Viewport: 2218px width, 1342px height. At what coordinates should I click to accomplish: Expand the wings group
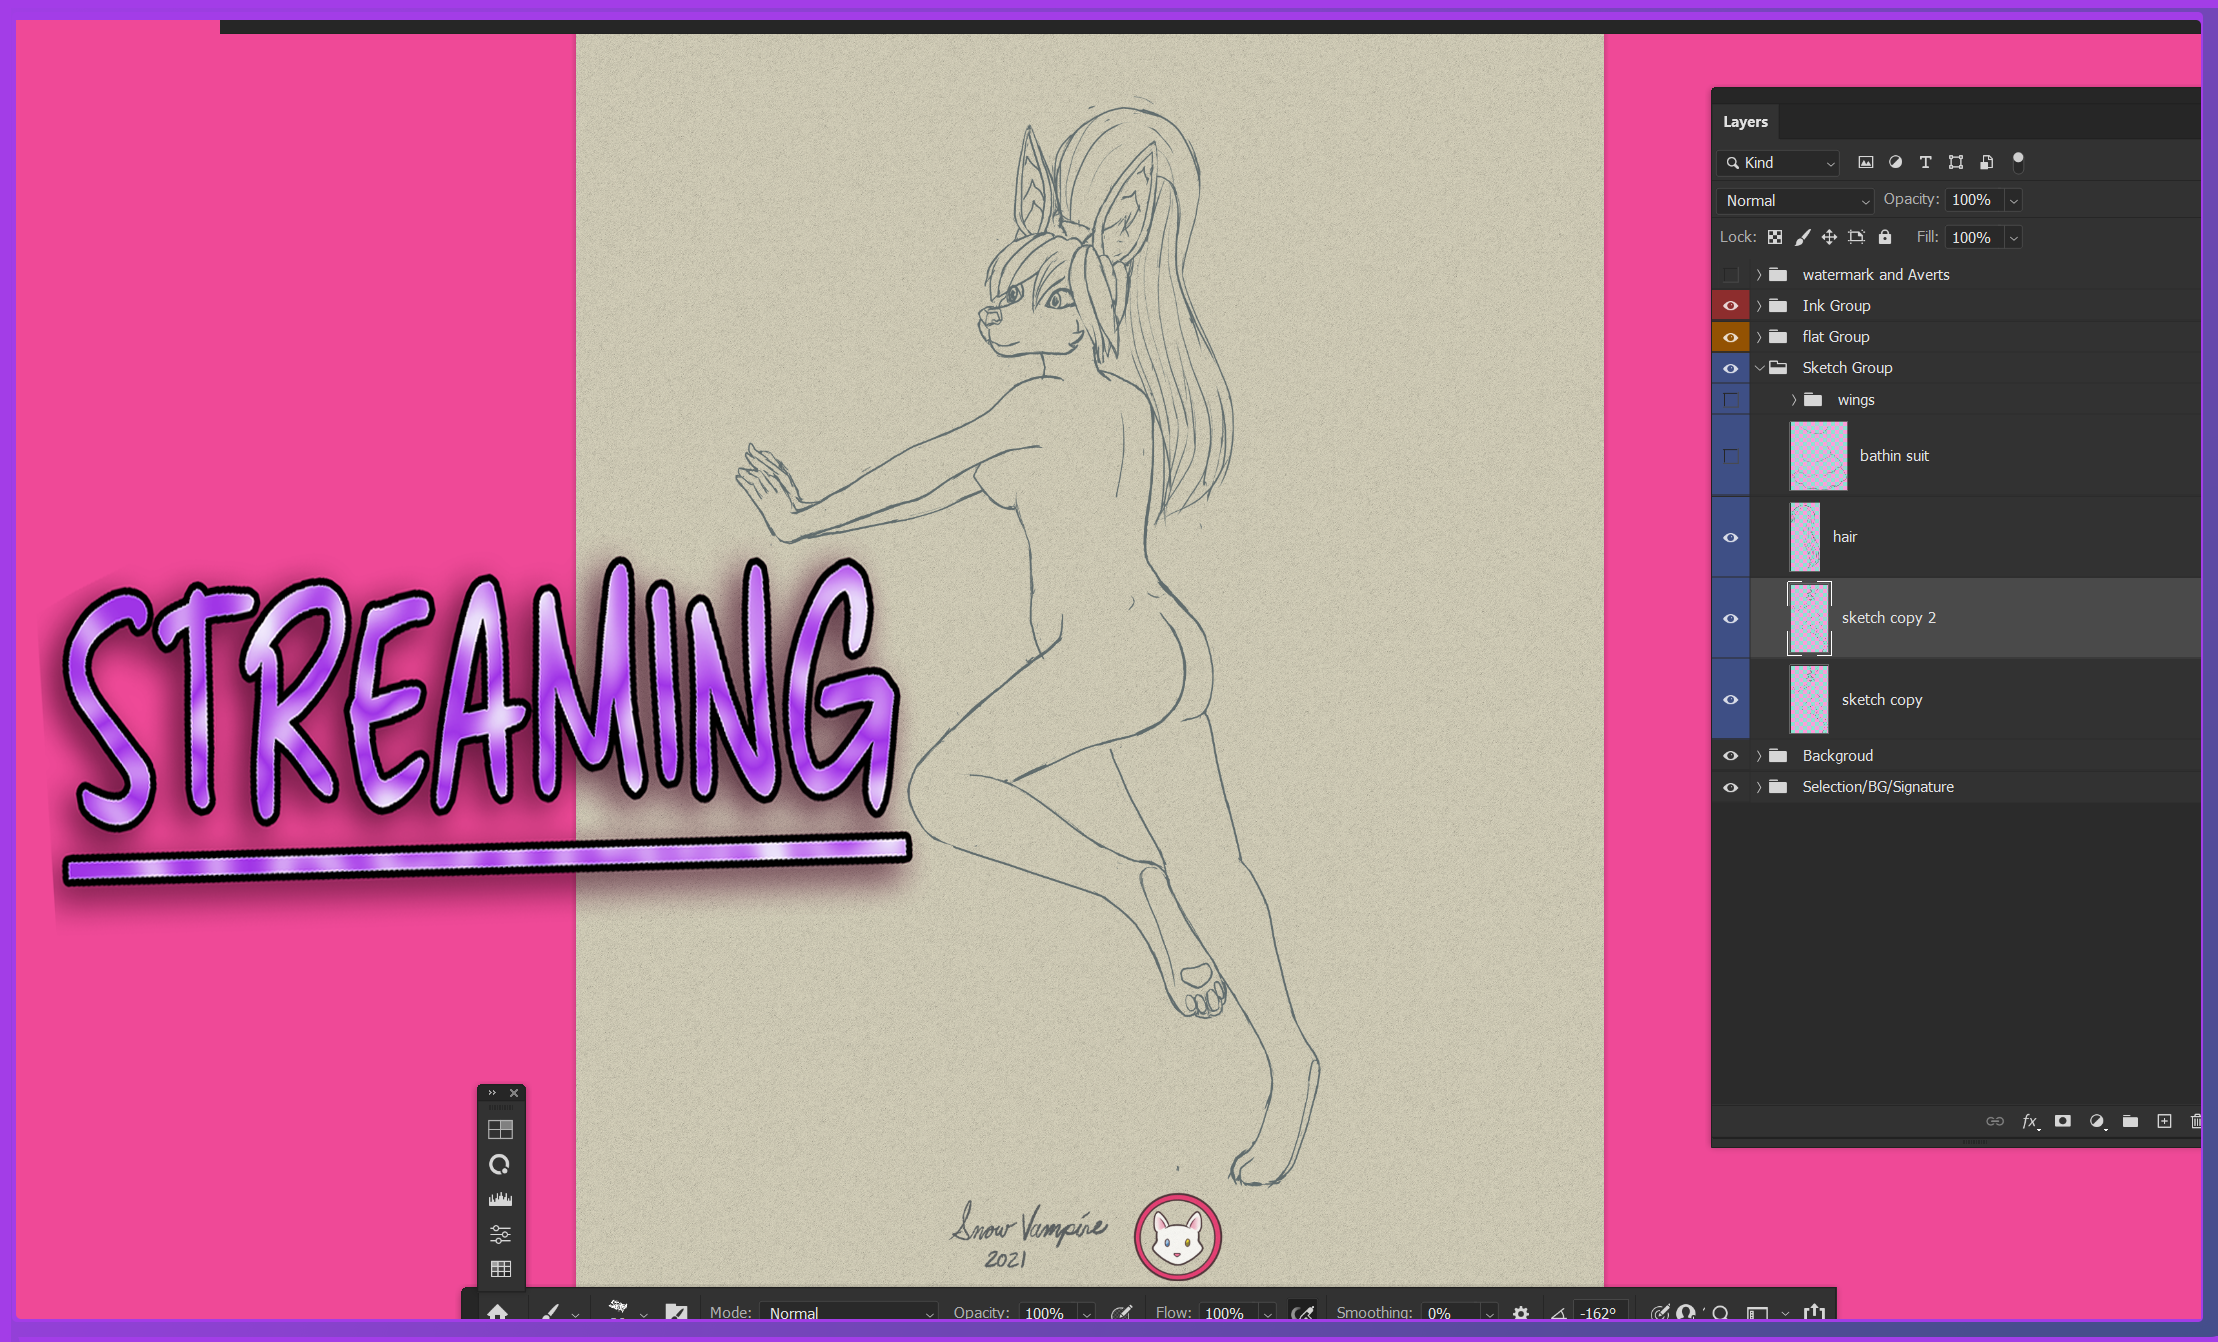tap(1794, 400)
